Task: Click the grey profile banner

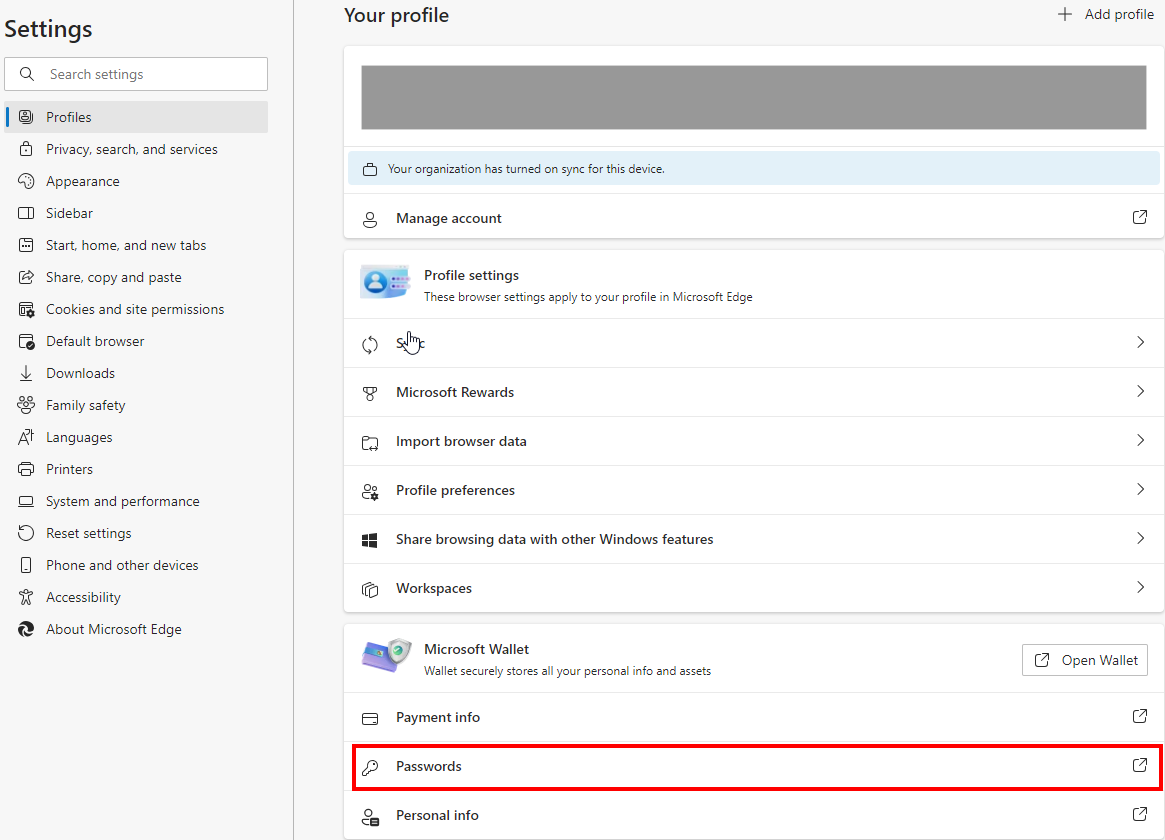Action: (x=753, y=97)
